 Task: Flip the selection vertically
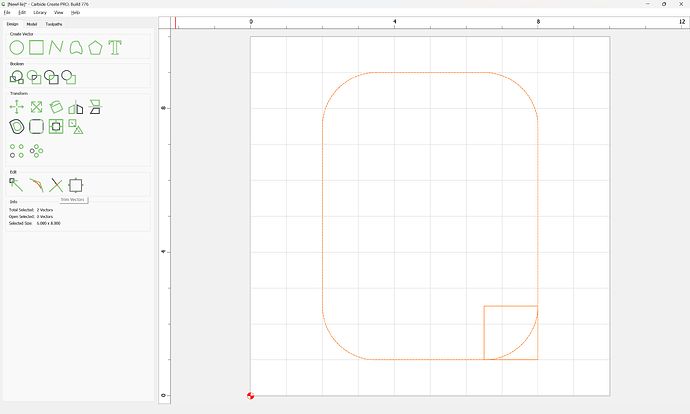pyautogui.click(x=95, y=107)
